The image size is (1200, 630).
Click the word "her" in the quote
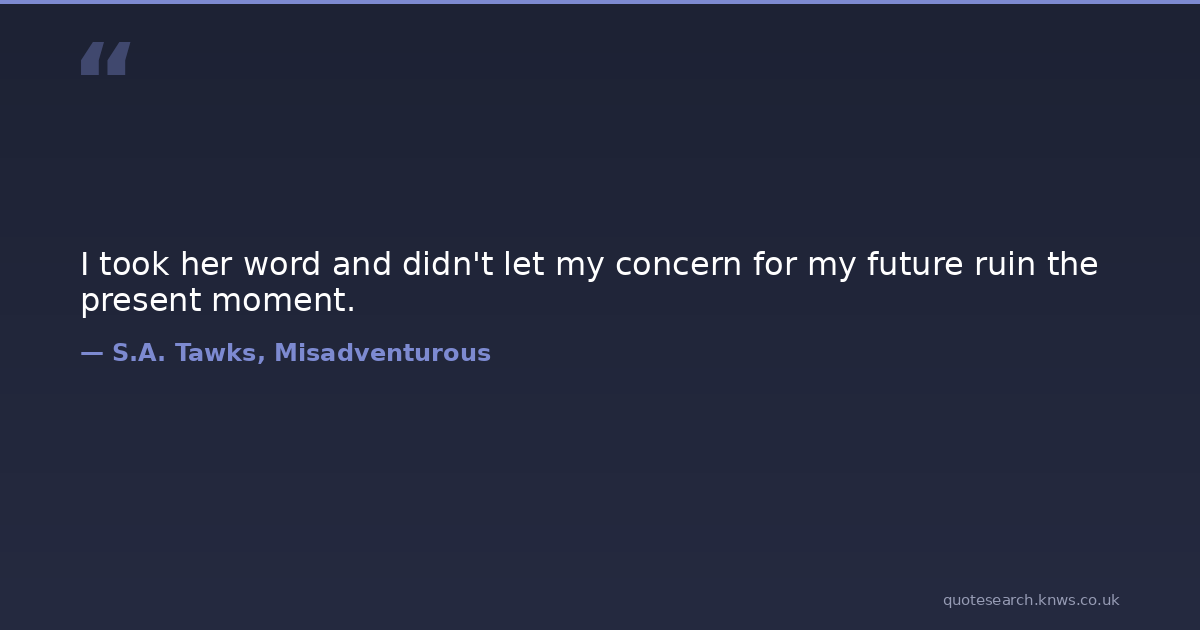coord(206,265)
